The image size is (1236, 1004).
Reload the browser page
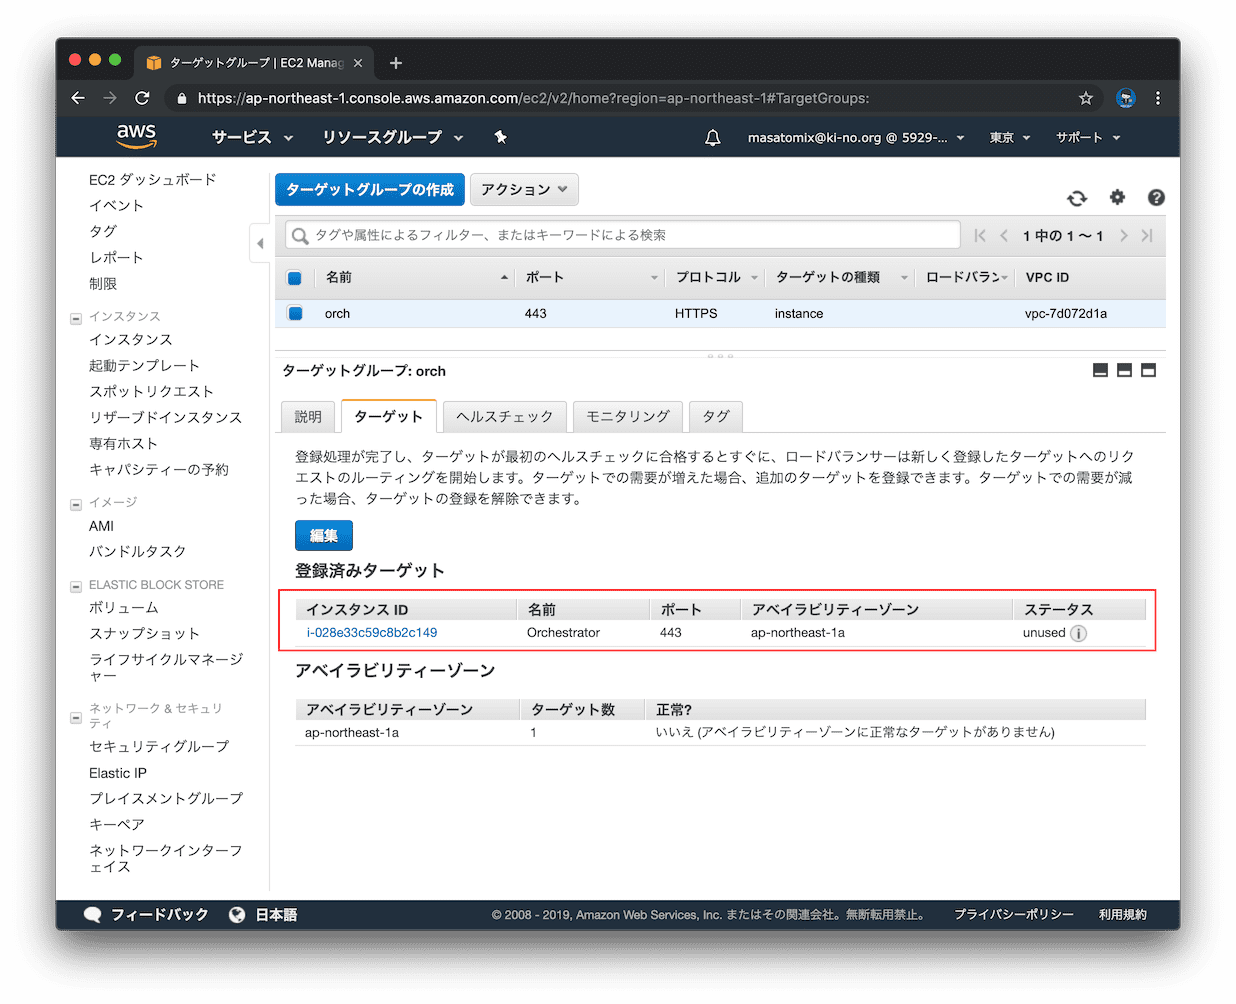[x=142, y=98]
